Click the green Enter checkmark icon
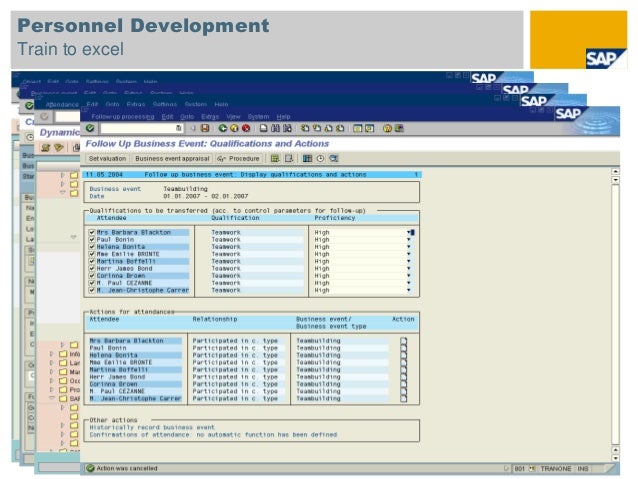 click(x=90, y=128)
